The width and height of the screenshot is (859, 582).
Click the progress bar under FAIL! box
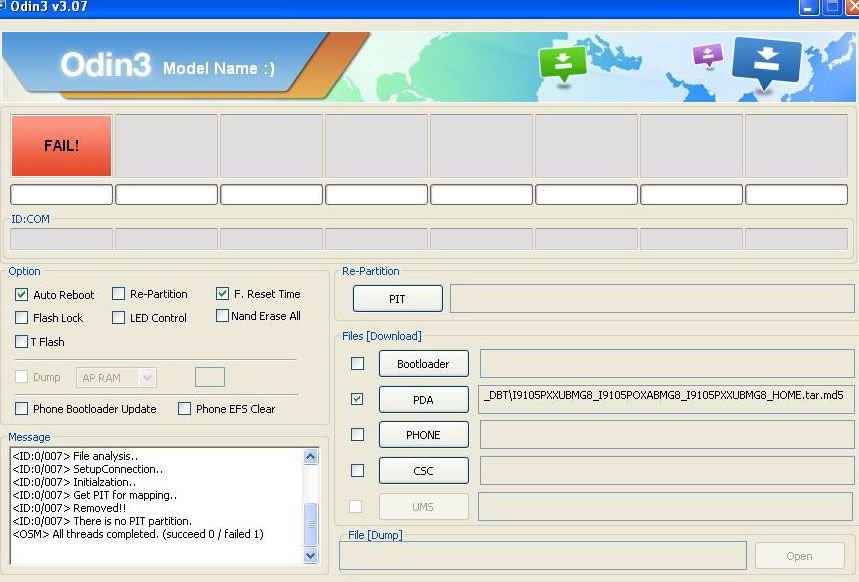click(x=61, y=195)
